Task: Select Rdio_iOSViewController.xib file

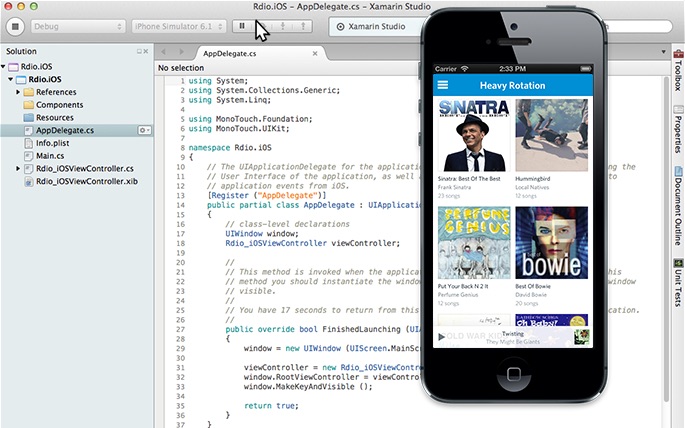Action: (86, 181)
